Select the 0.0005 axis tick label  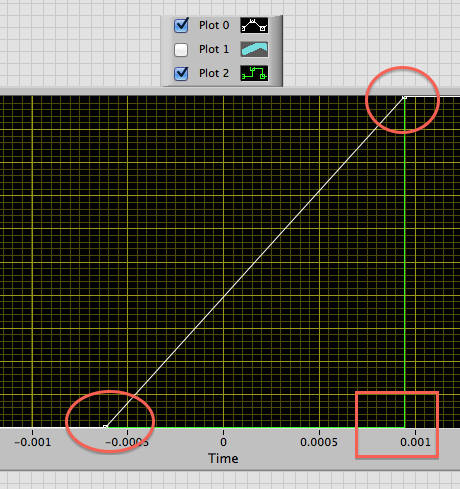(x=319, y=442)
